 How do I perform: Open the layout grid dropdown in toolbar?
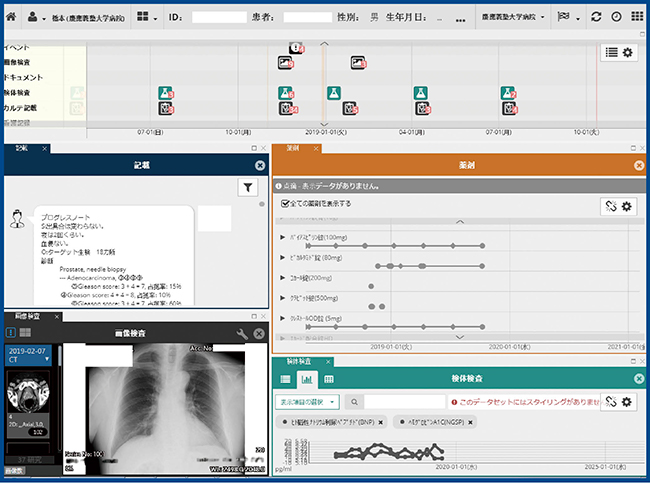148,17
